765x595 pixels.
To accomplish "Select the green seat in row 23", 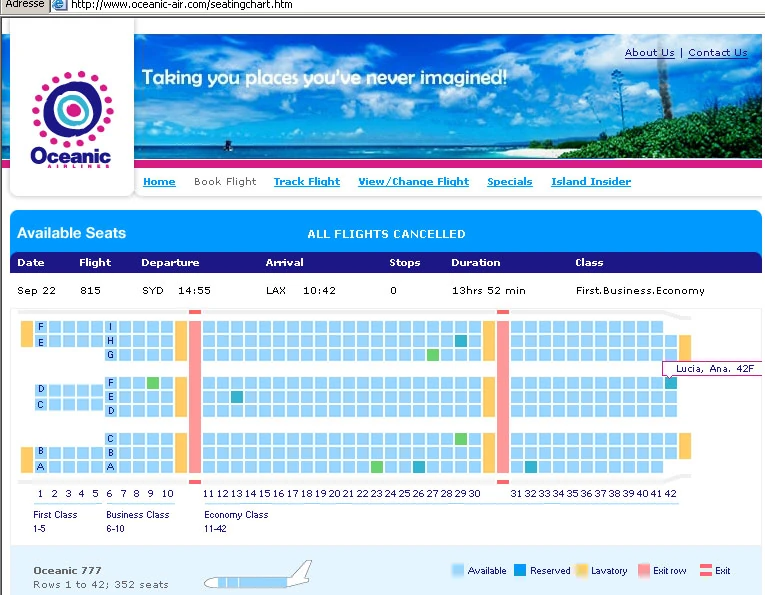I will click(x=377, y=467).
